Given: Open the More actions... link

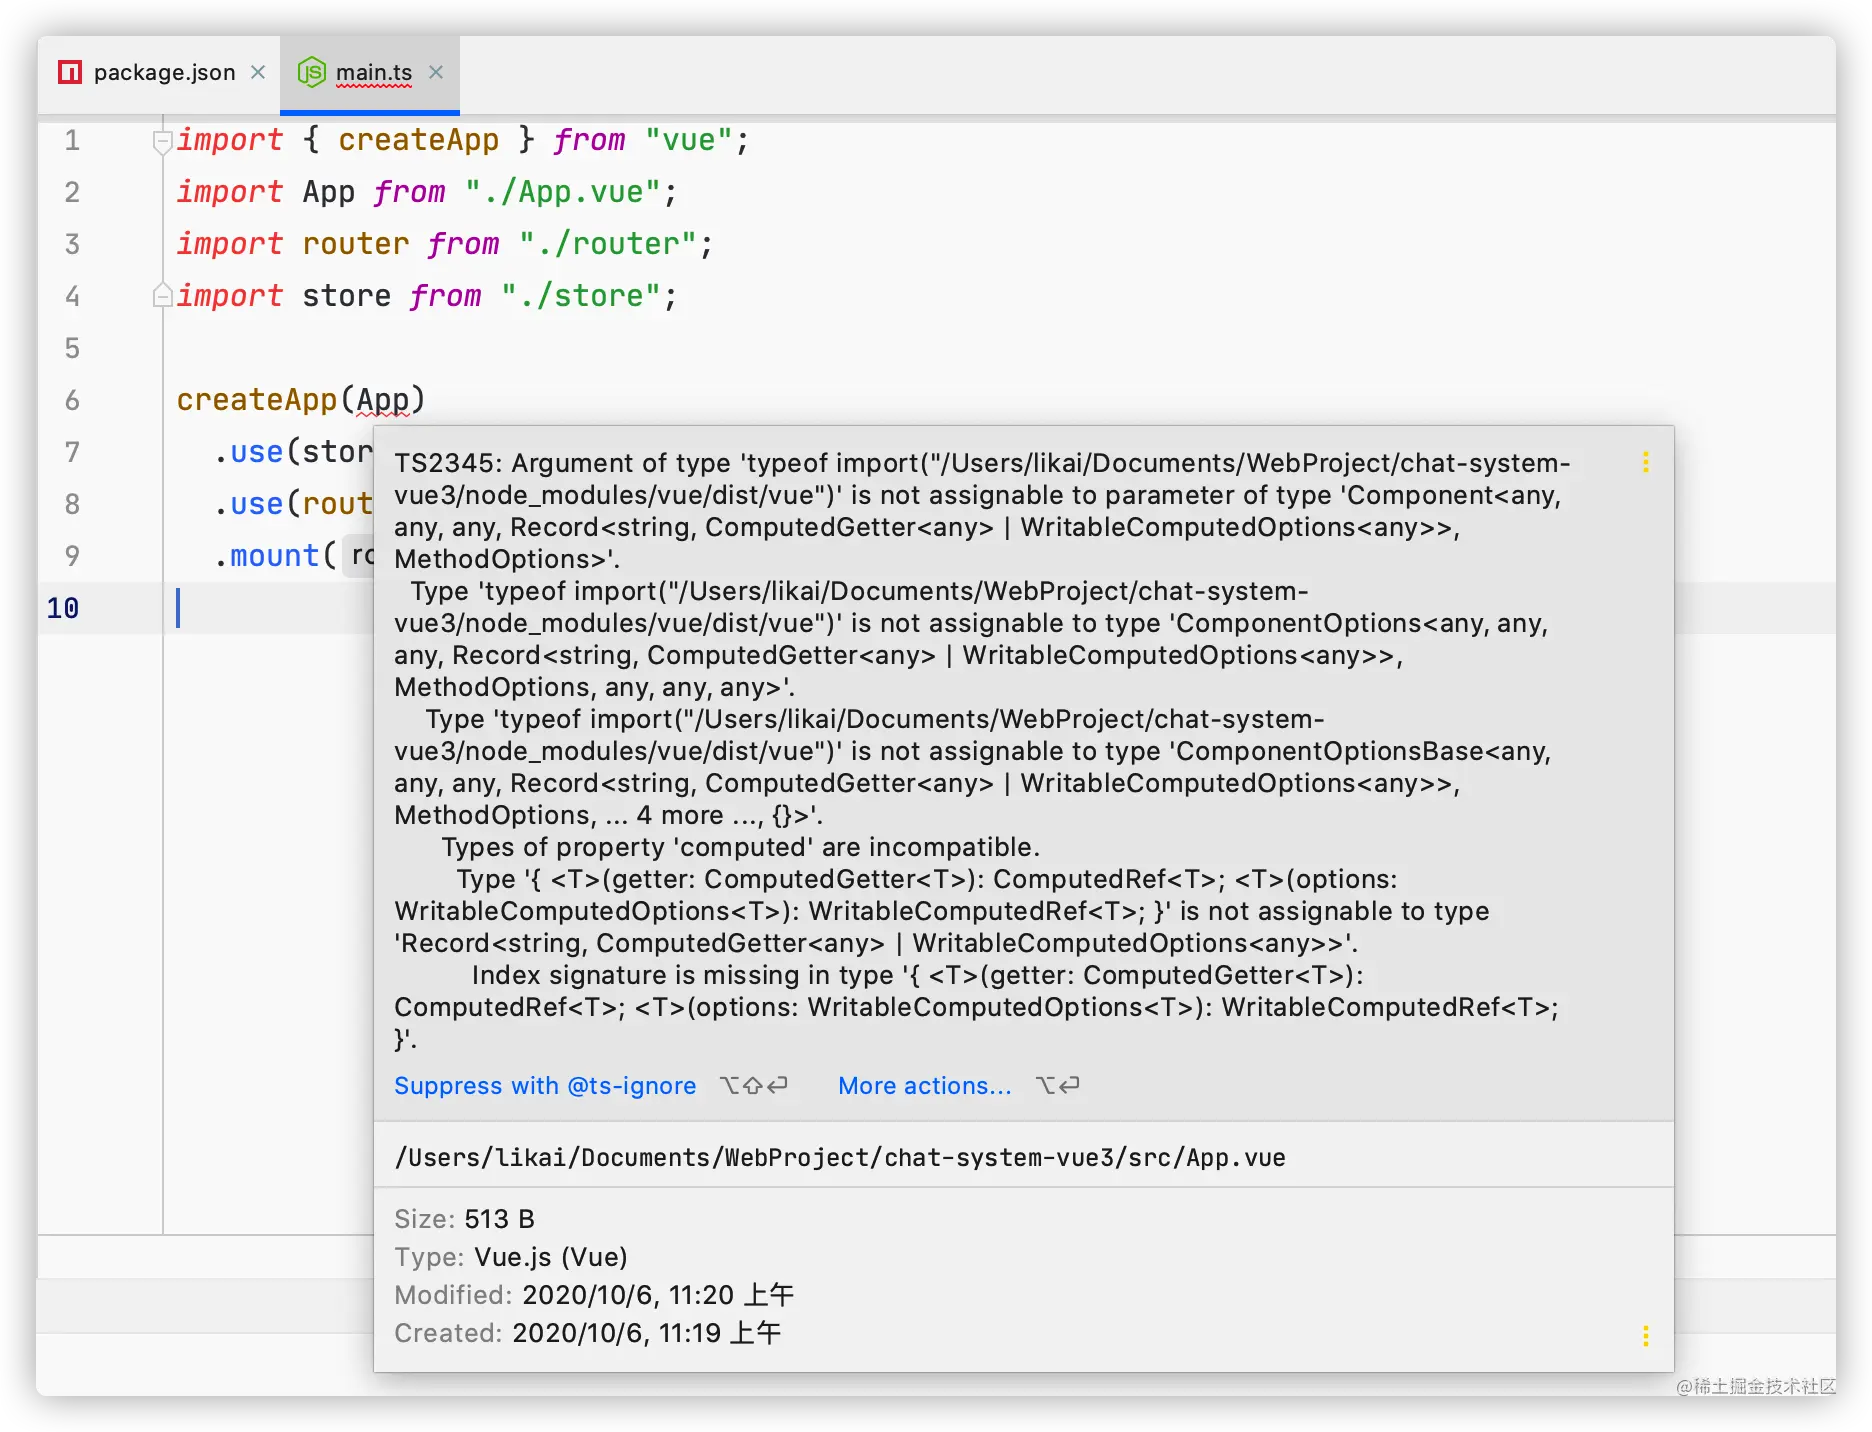Looking at the screenshot, I should click(925, 1086).
